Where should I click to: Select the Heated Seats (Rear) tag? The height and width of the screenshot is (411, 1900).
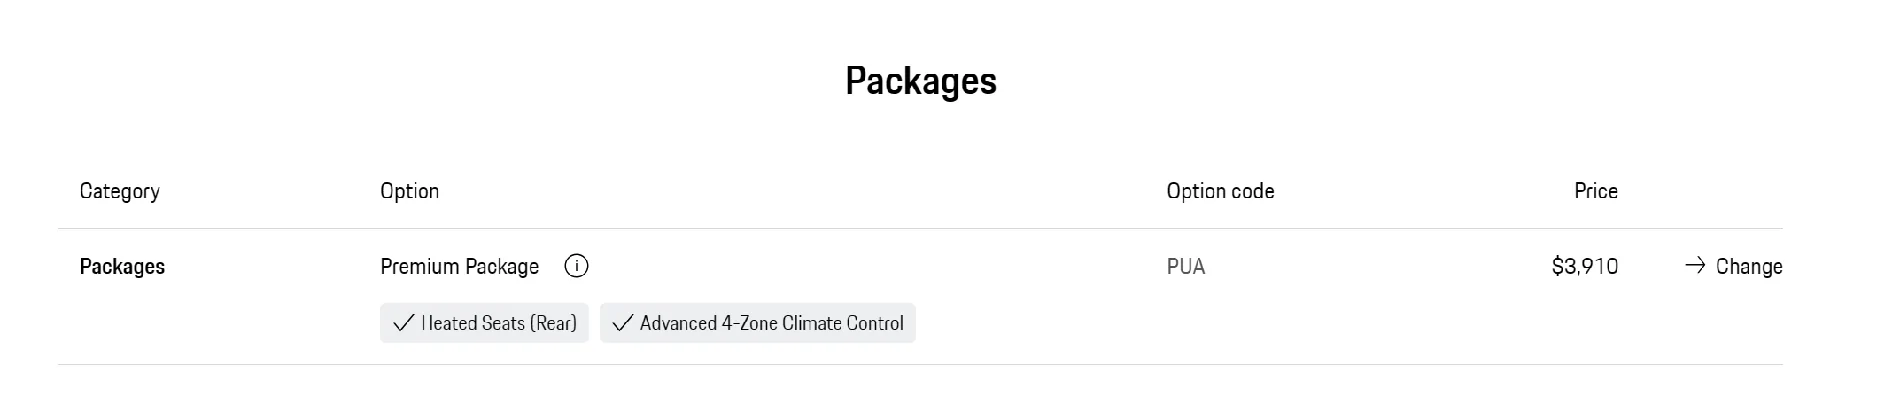click(484, 323)
